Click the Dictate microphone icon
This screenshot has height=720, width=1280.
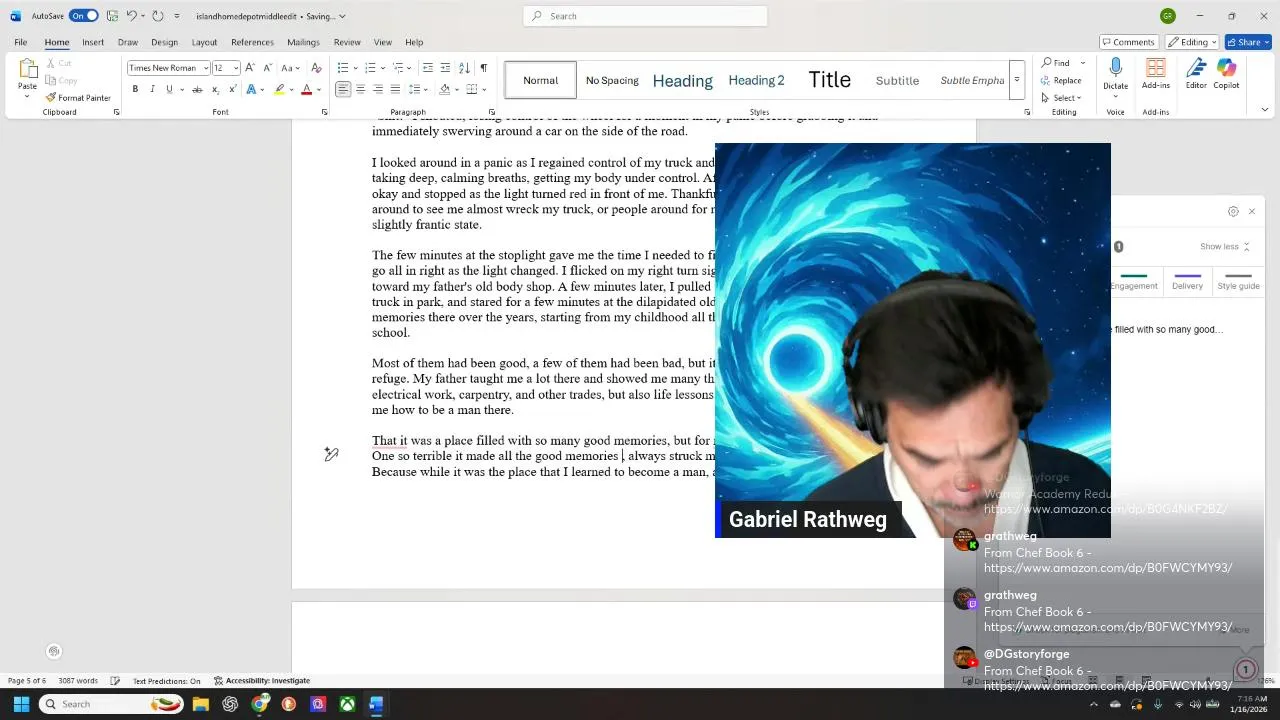tap(1115, 68)
